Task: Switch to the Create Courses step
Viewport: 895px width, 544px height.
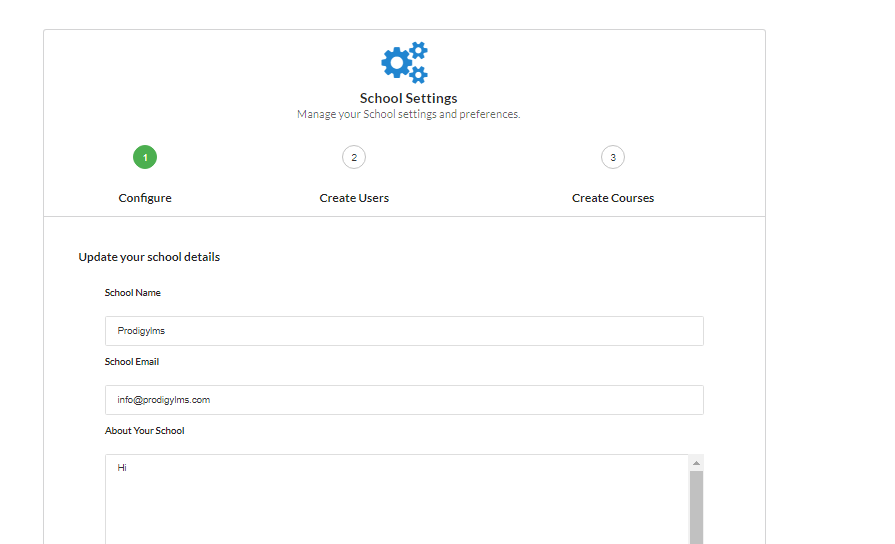Action: [613, 198]
